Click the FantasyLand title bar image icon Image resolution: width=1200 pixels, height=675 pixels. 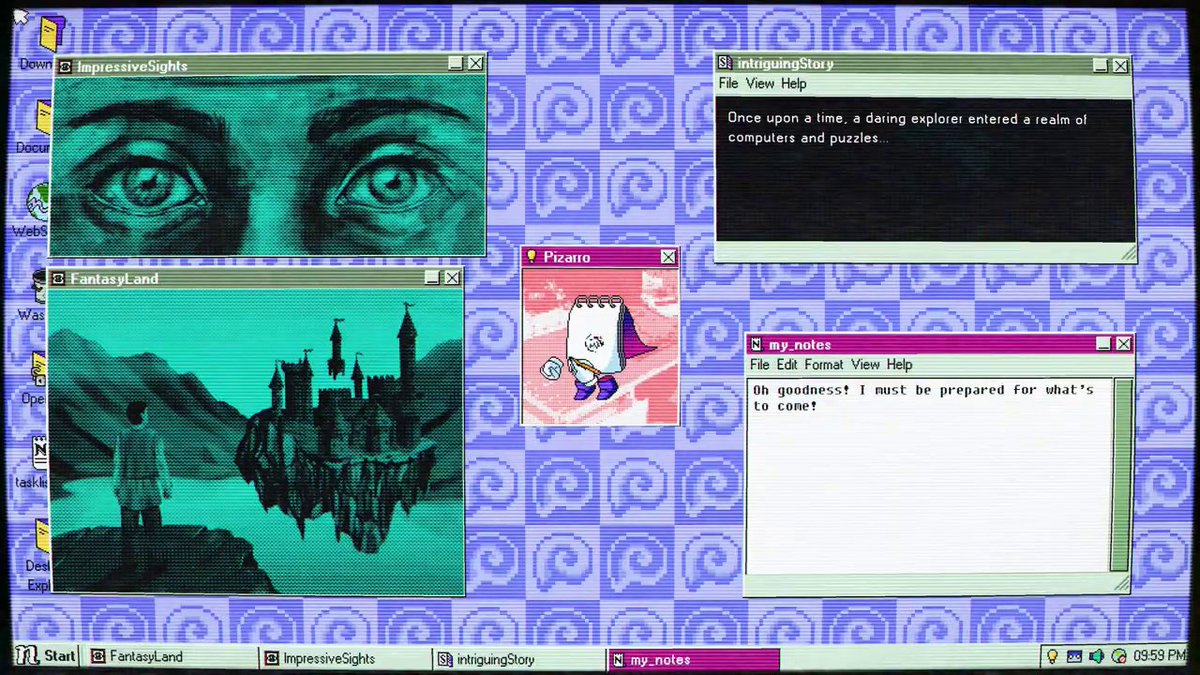[x=58, y=278]
